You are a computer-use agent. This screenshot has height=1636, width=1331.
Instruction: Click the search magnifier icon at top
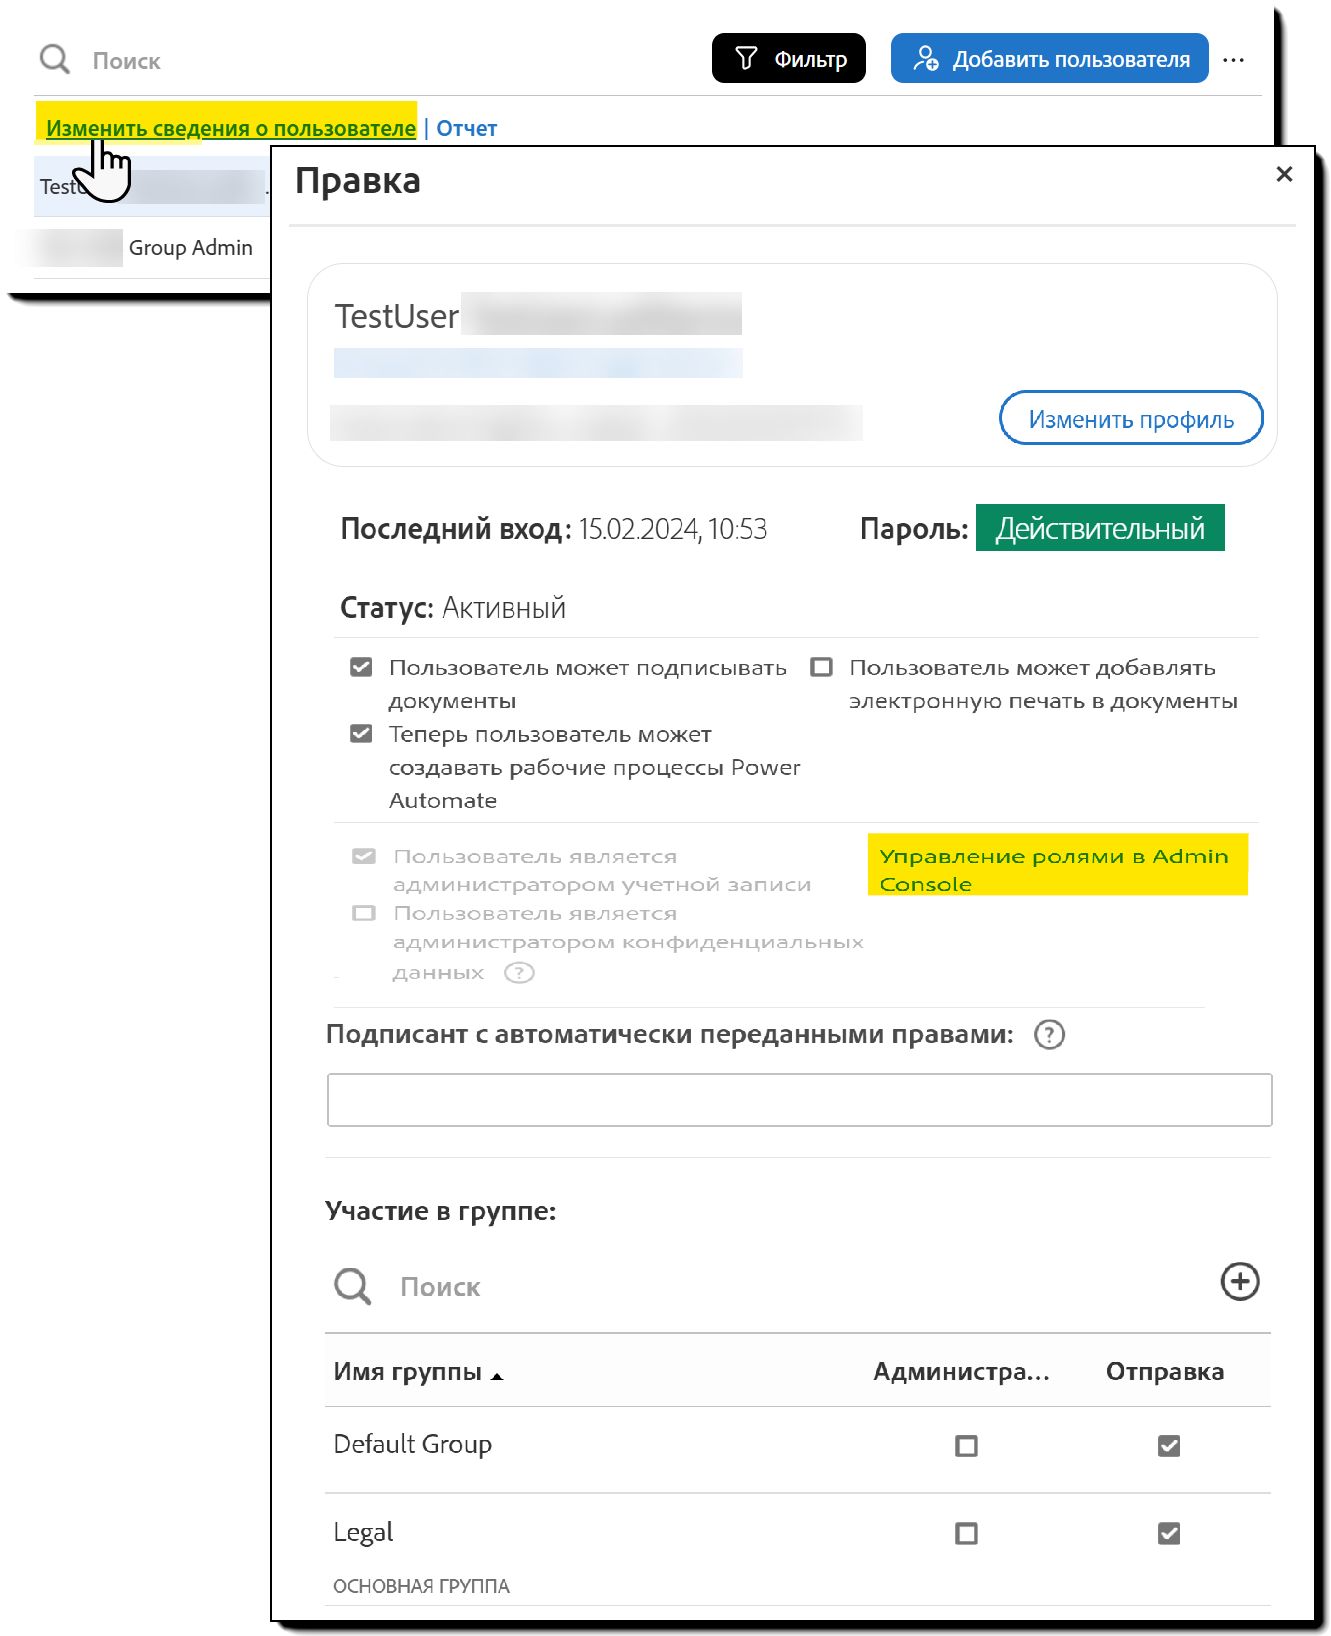[55, 60]
